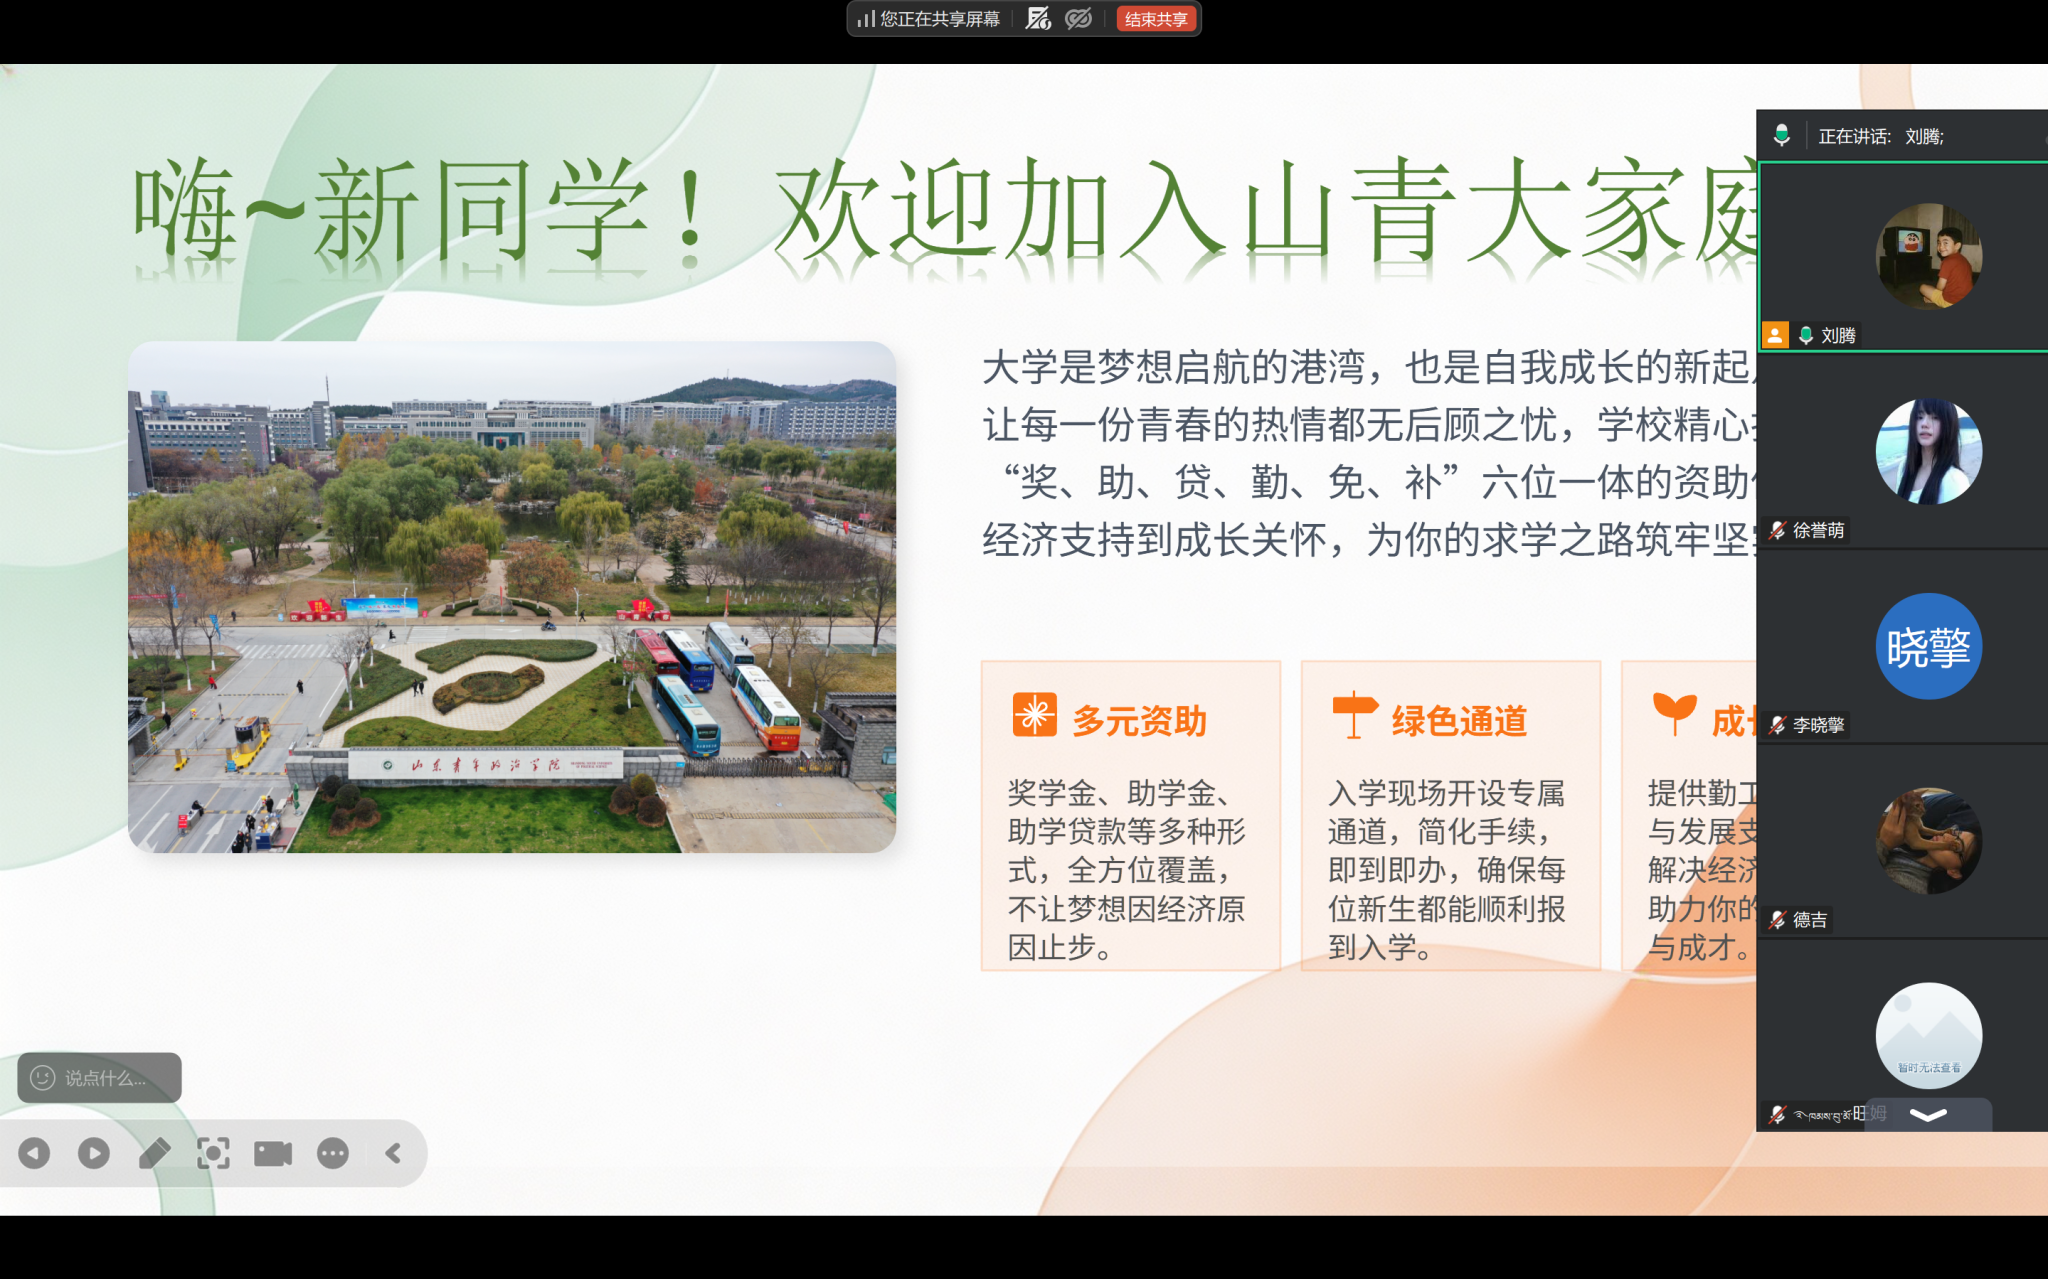Image resolution: width=2048 pixels, height=1279 pixels.
Task: Select 徐誉萌's avatar thumbnail
Action: click(1928, 451)
